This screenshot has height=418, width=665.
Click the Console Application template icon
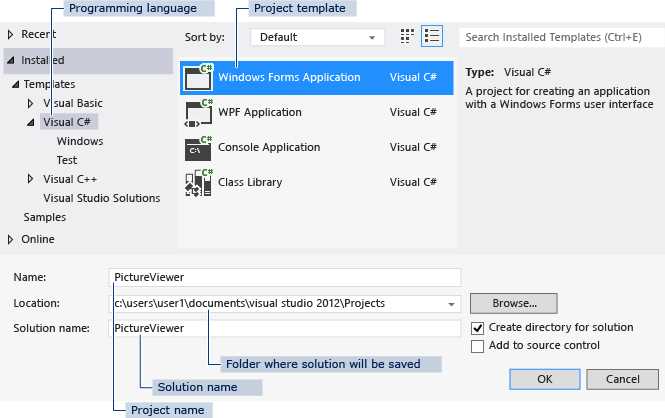click(199, 148)
